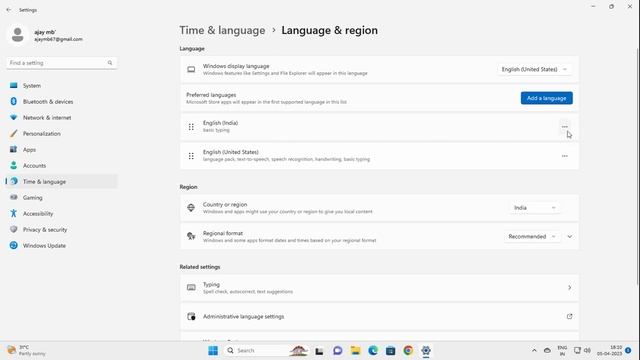
Task: Open the clock and date in the taskbar
Action: [x=609, y=351]
